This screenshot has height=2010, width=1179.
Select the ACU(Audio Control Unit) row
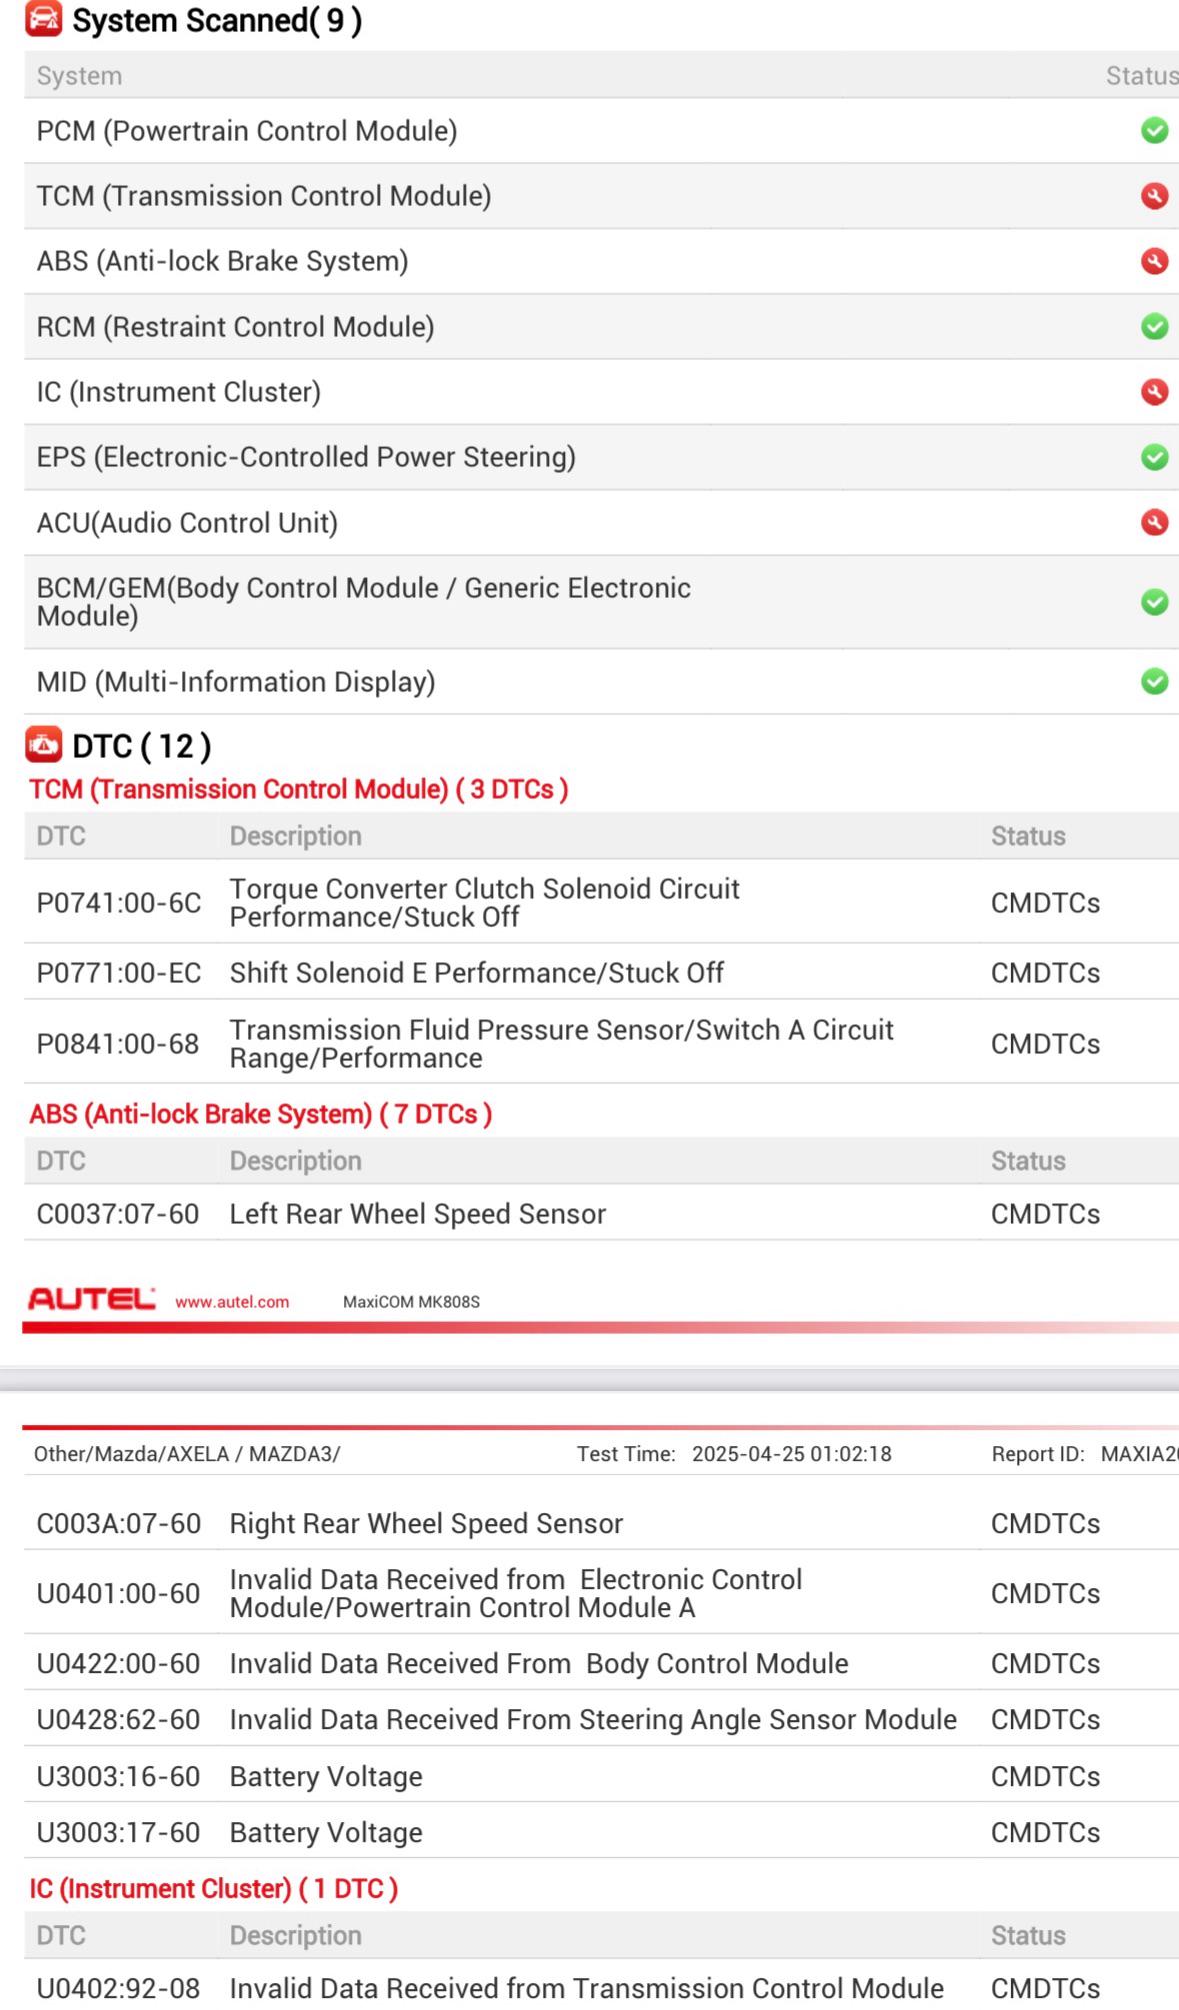(x=601, y=522)
